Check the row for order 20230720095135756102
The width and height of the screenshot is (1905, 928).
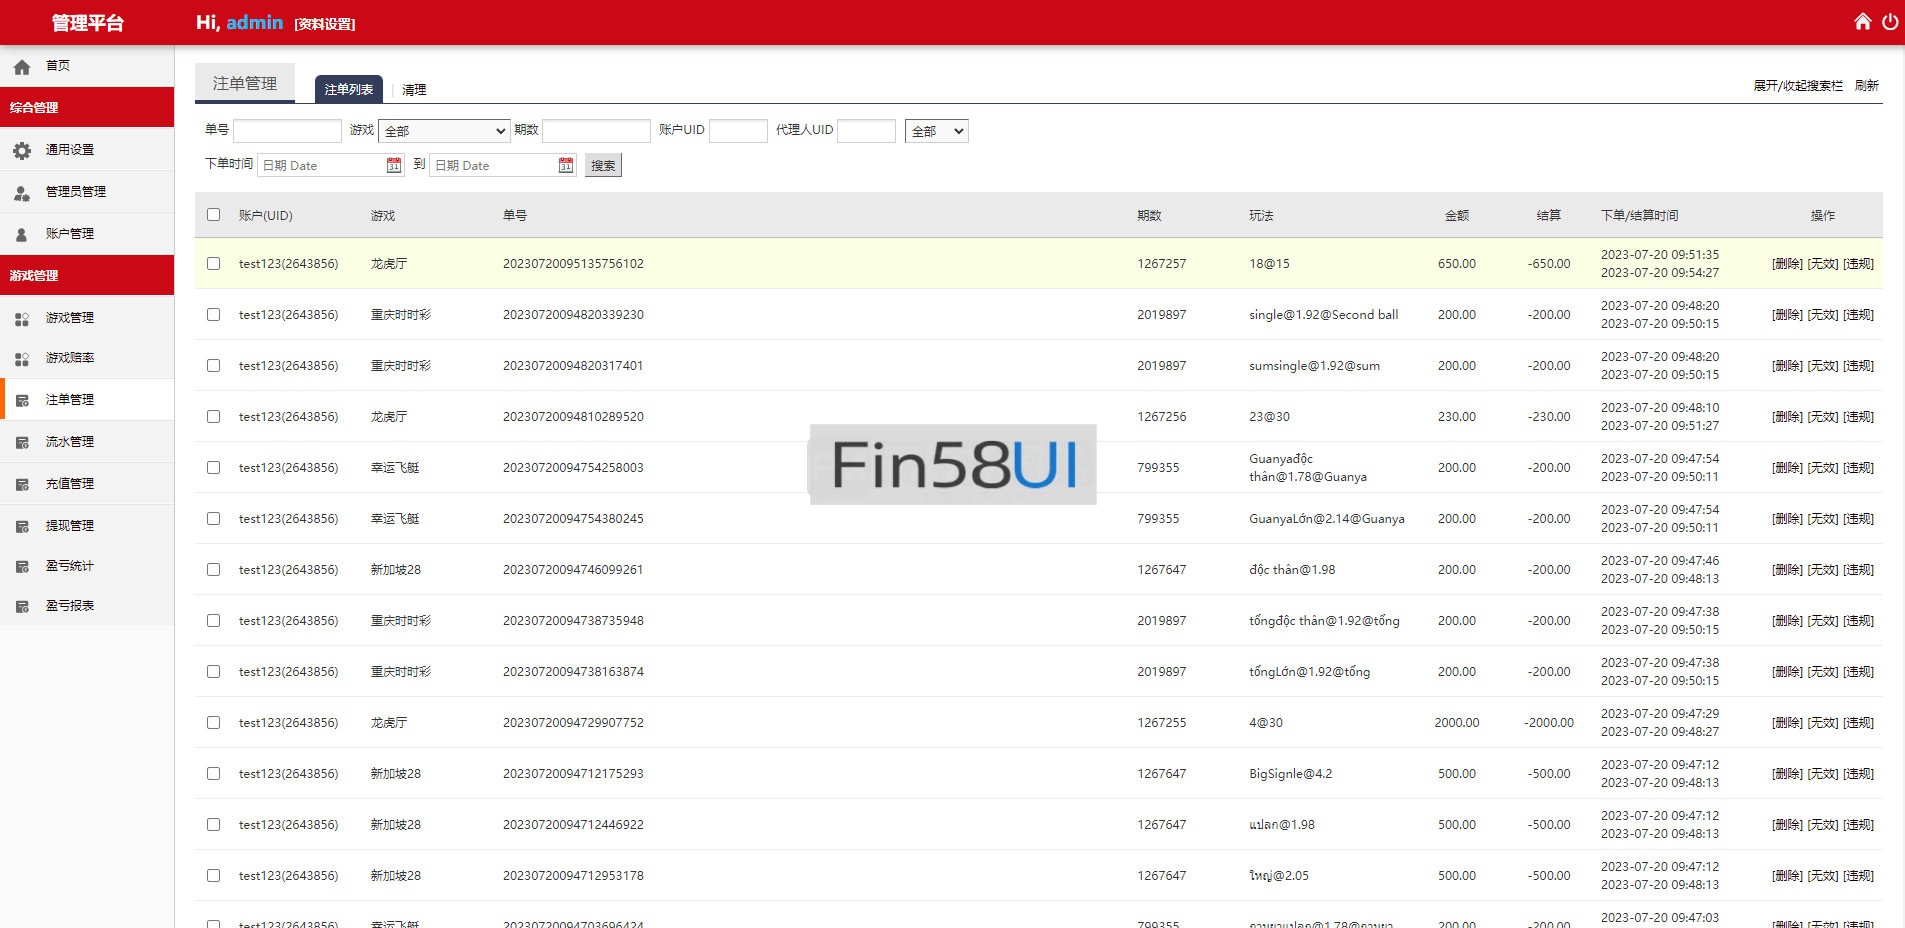pyautogui.click(x=213, y=264)
